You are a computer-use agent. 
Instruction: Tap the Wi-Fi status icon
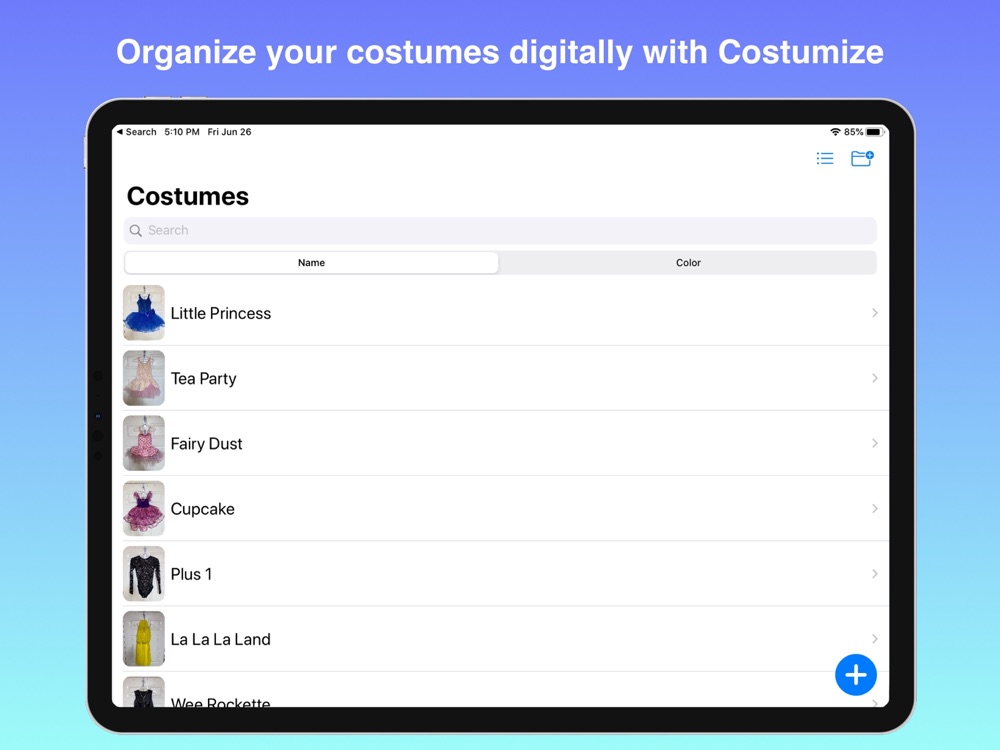click(835, 132)
